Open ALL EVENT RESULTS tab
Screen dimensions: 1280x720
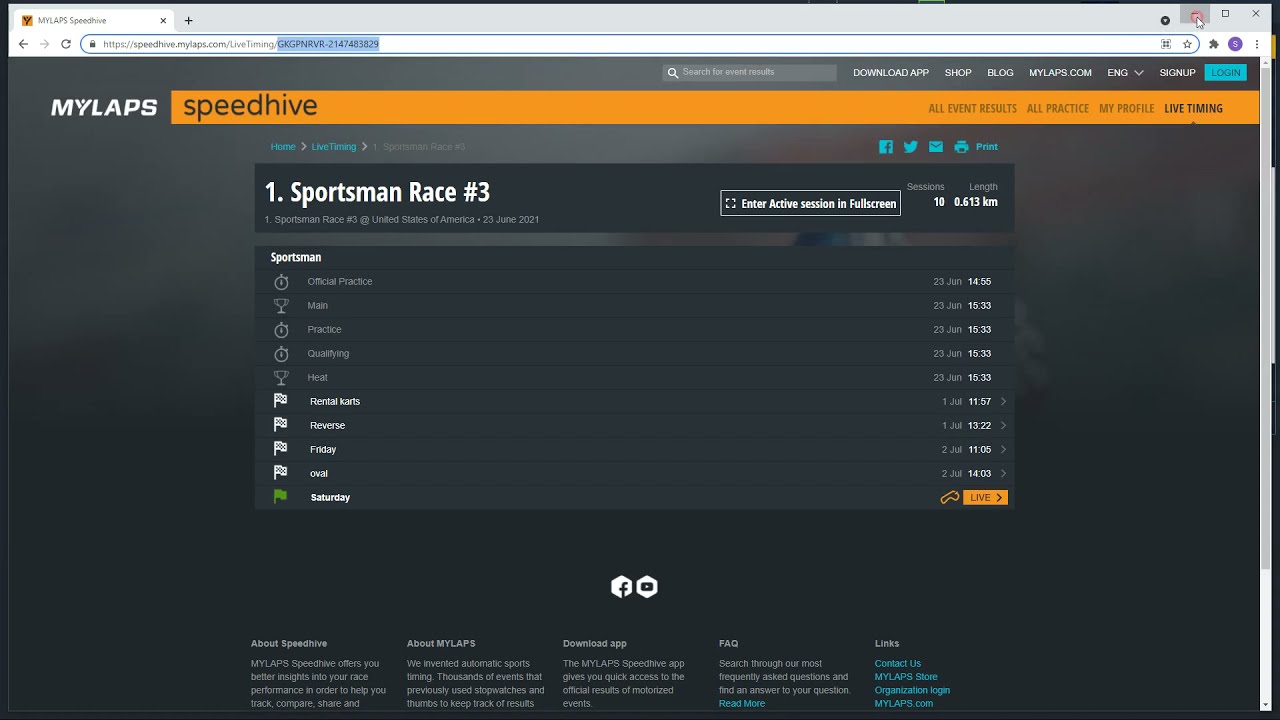972,108
